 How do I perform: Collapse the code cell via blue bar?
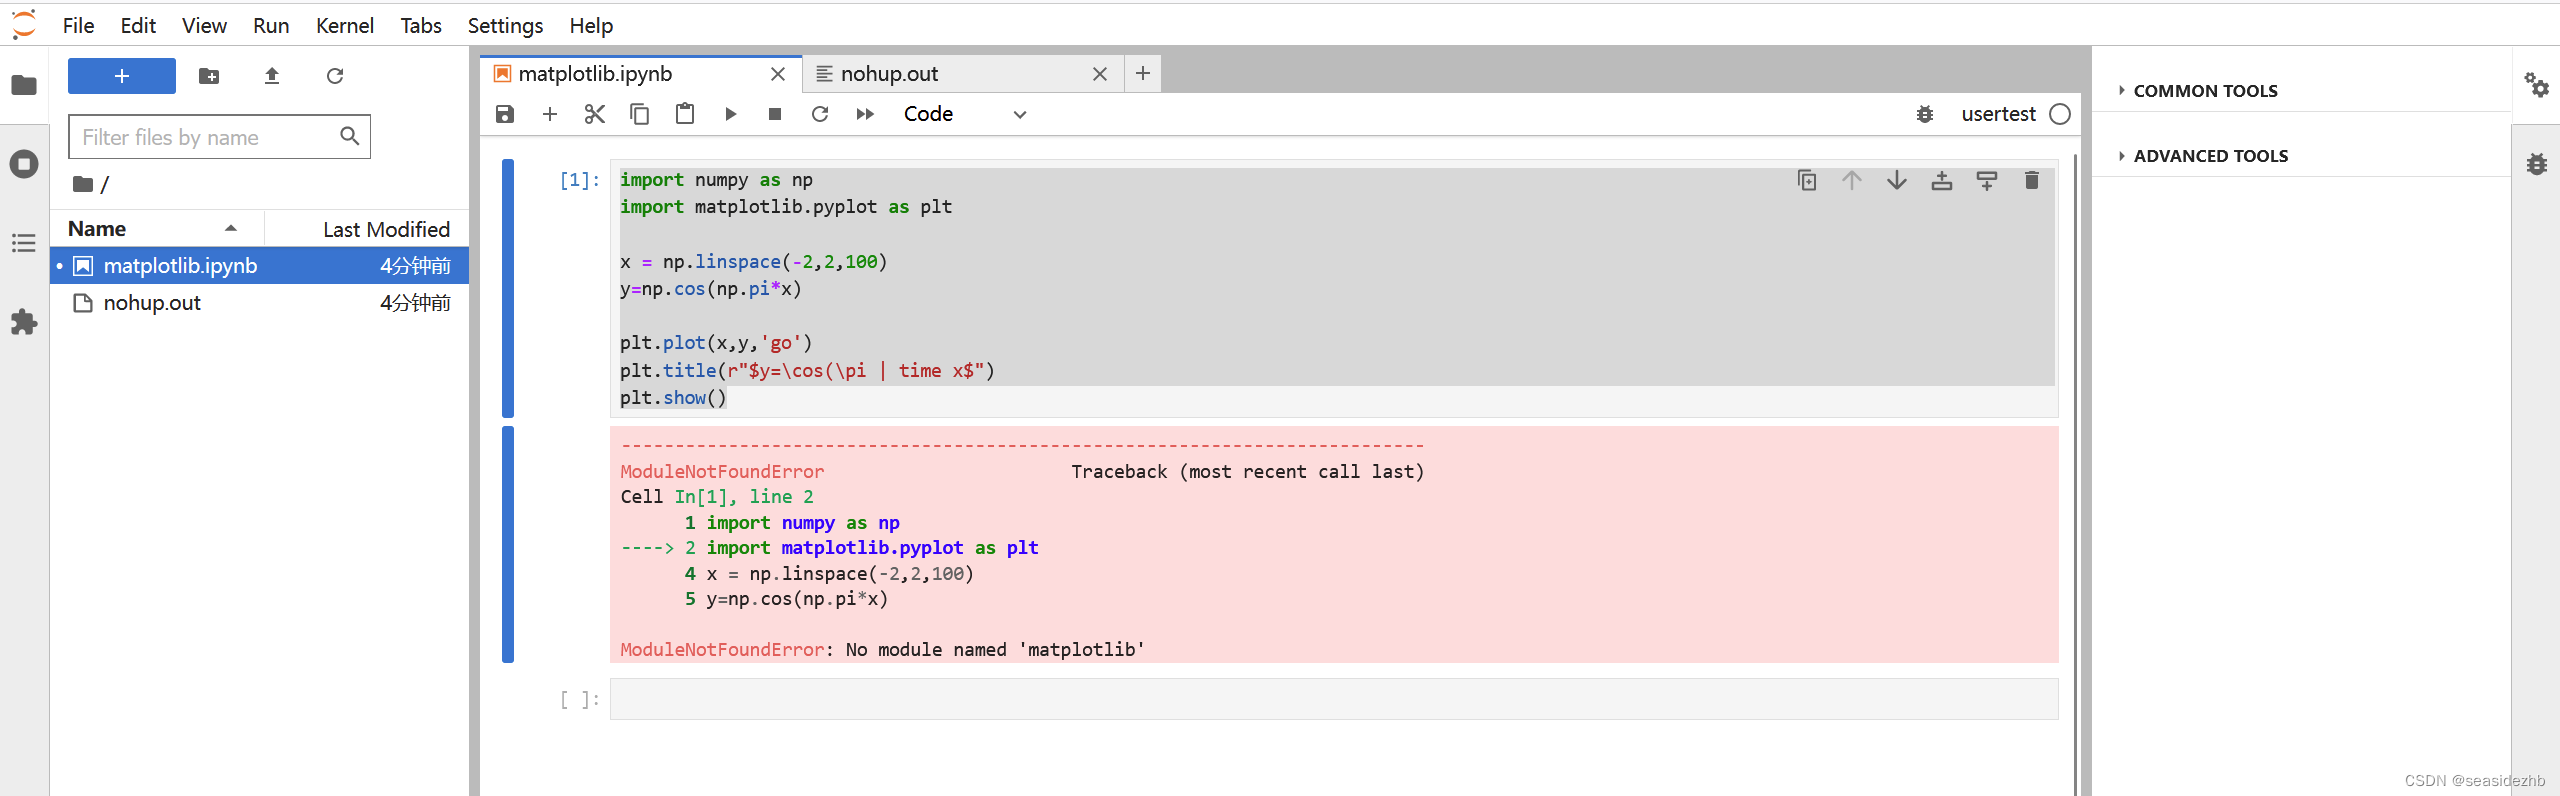tap(508, 288)
